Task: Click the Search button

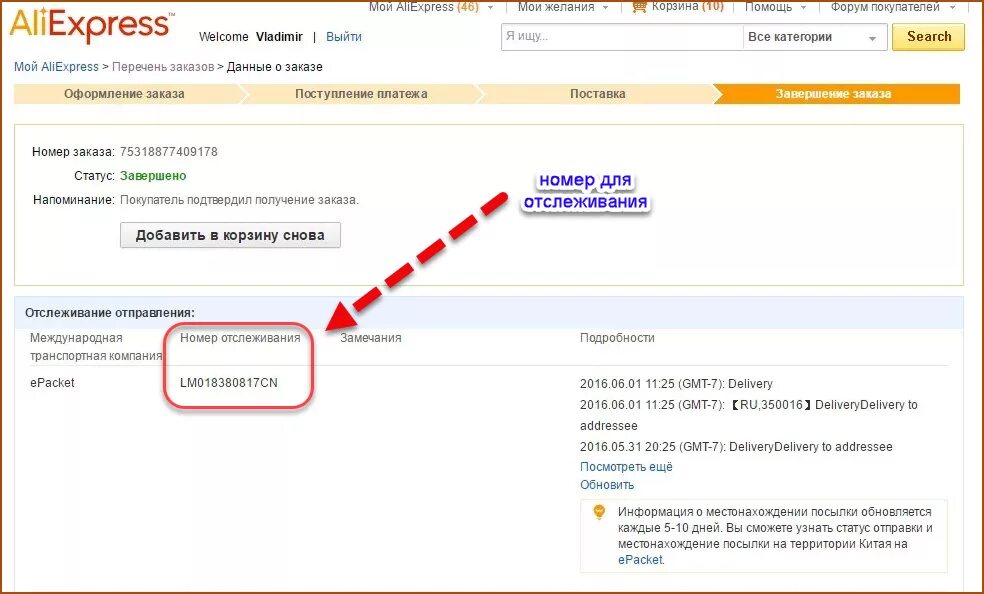Action: [928, 37]
